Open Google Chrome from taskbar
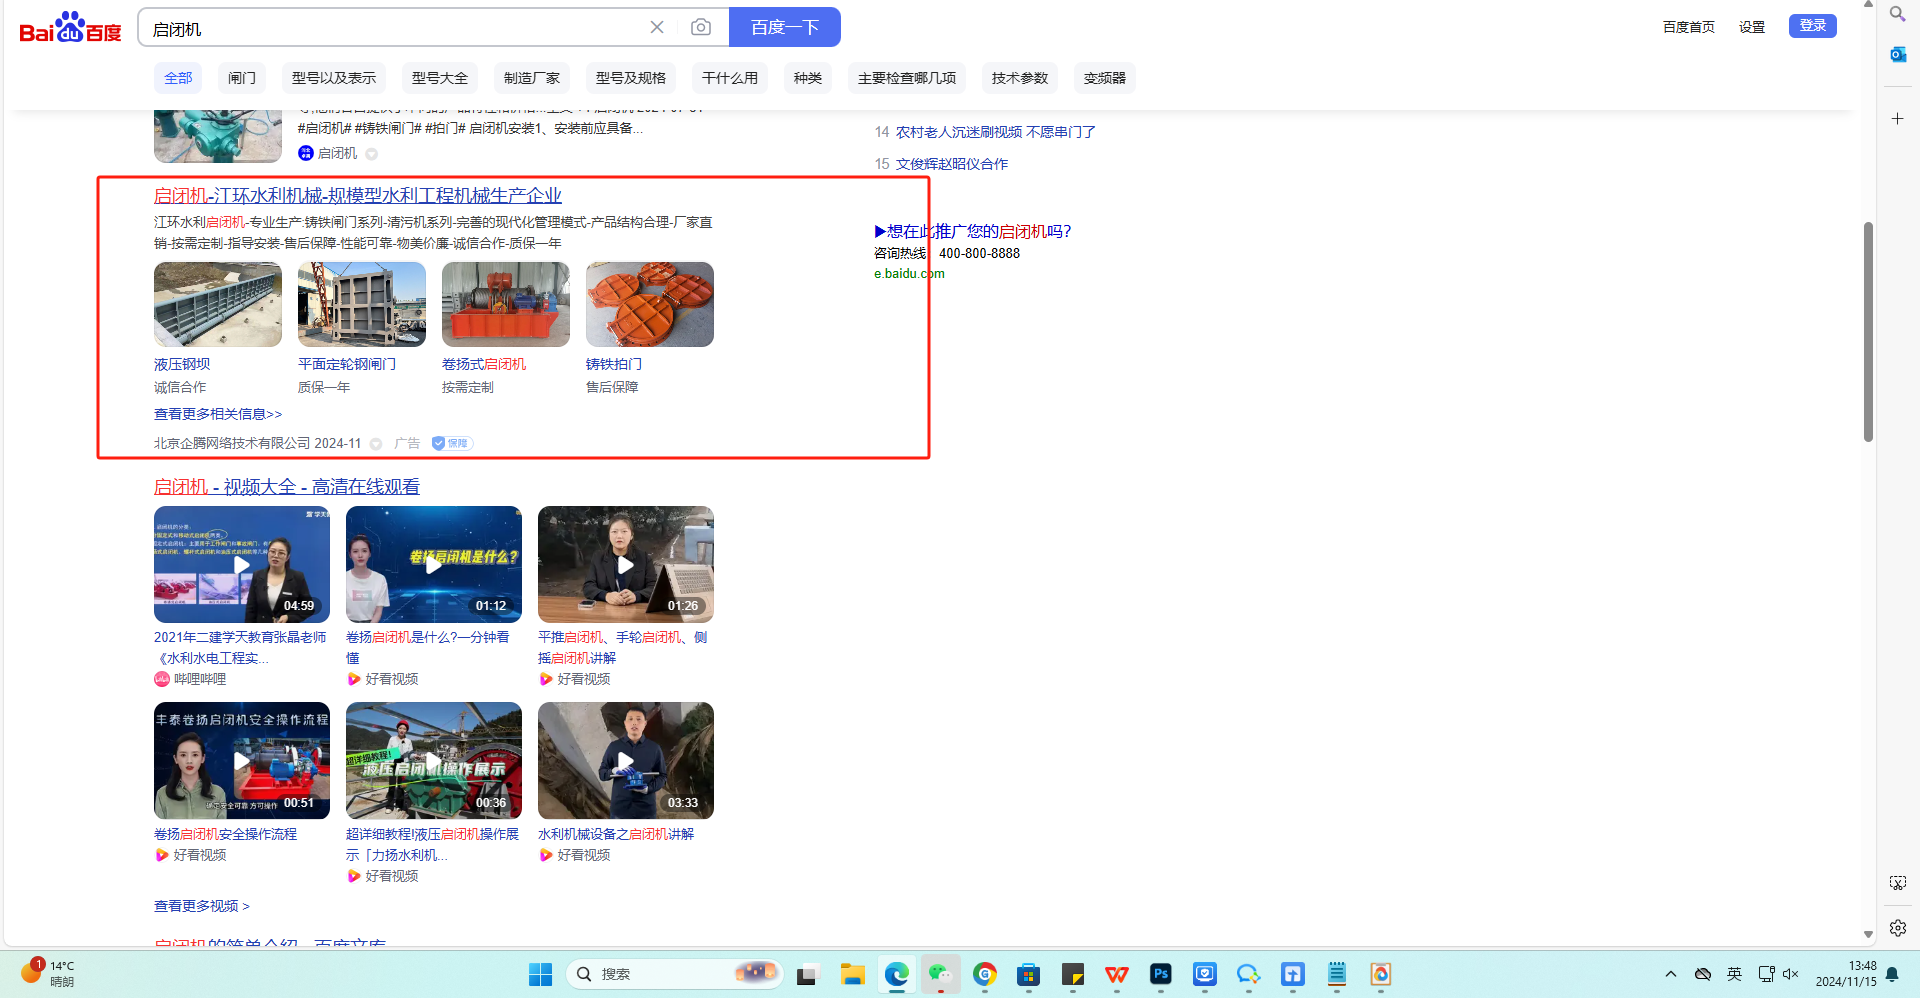 coord(984,974)
